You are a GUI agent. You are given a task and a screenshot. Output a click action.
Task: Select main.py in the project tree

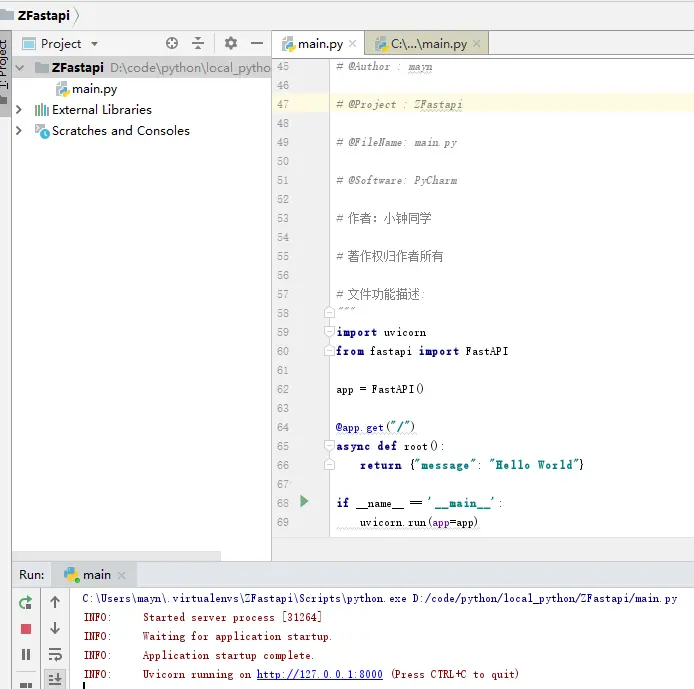(87, 89)
